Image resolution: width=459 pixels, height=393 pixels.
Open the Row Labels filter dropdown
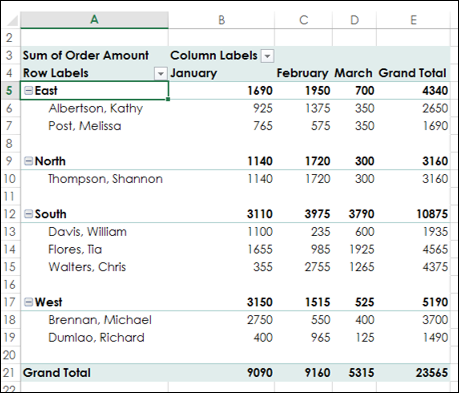[161, 73]
